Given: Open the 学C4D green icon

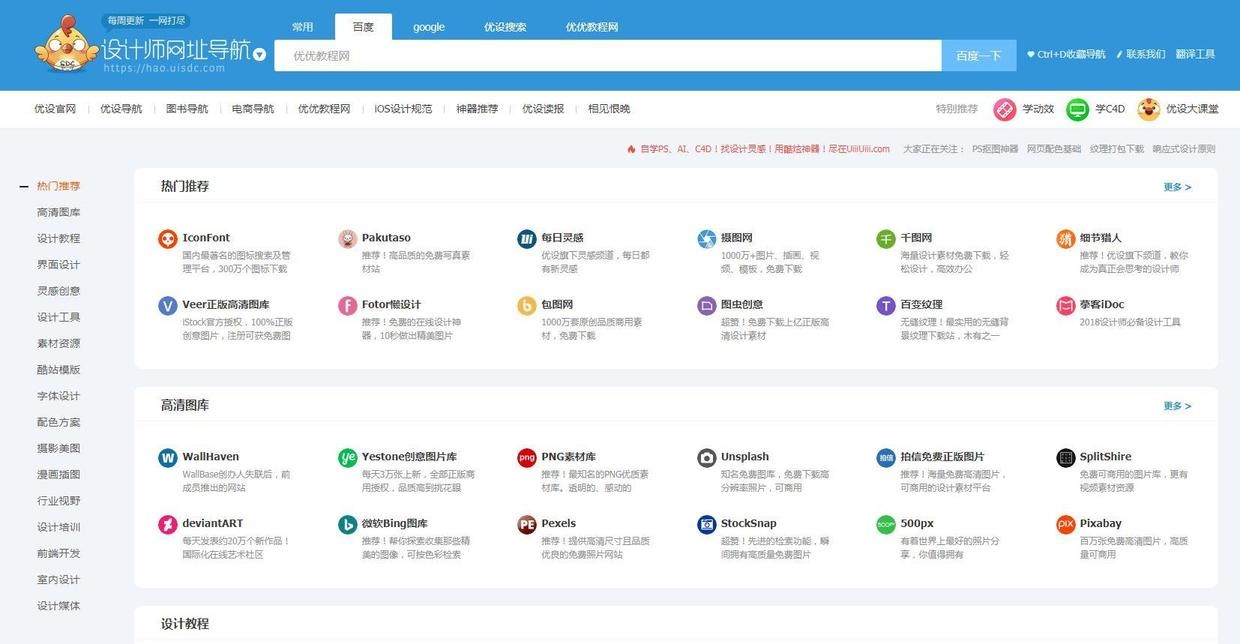Looking at the screenshot, I should coord(1077,110).
